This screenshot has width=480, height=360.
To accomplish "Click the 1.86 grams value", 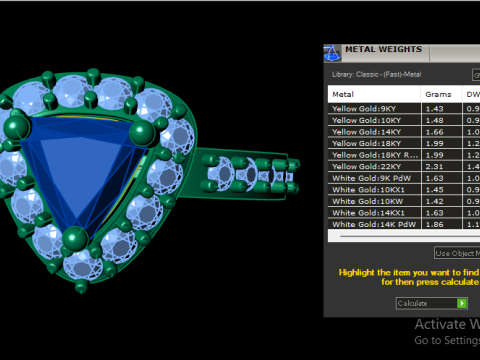I will tap(435, 224).
